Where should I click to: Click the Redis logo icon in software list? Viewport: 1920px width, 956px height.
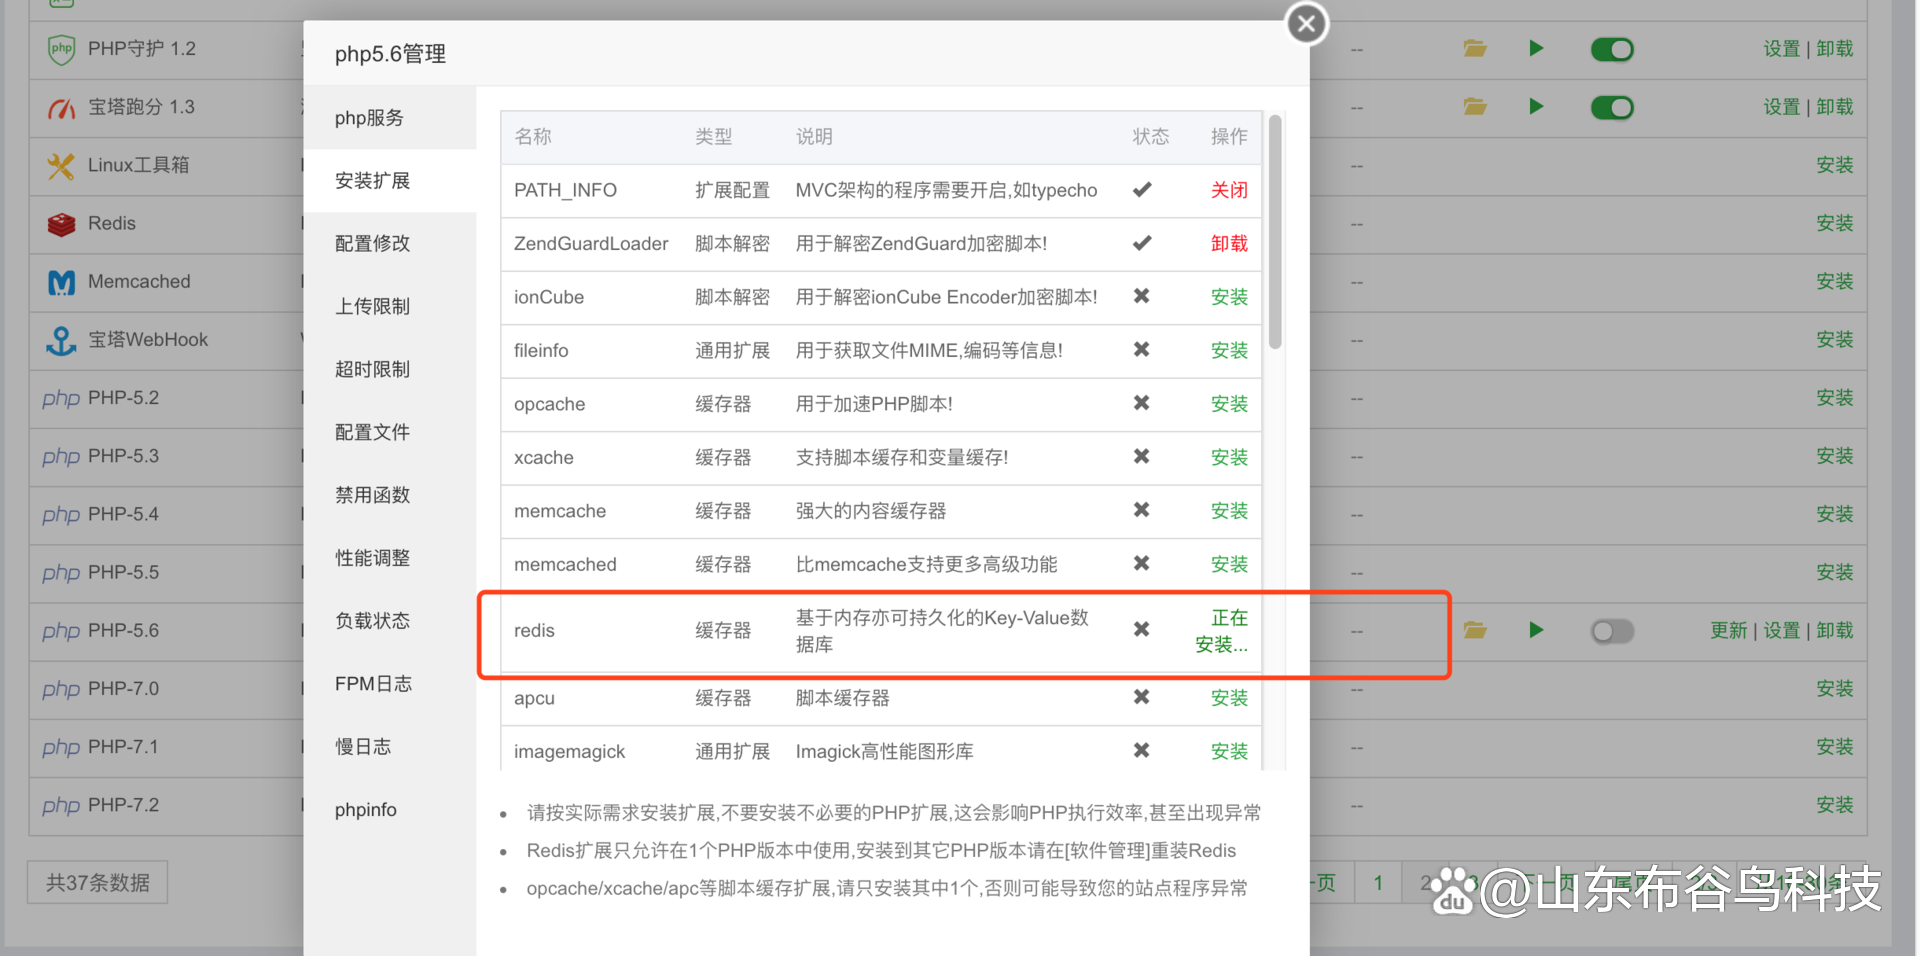pyautogui.click(x=62, y=224)
